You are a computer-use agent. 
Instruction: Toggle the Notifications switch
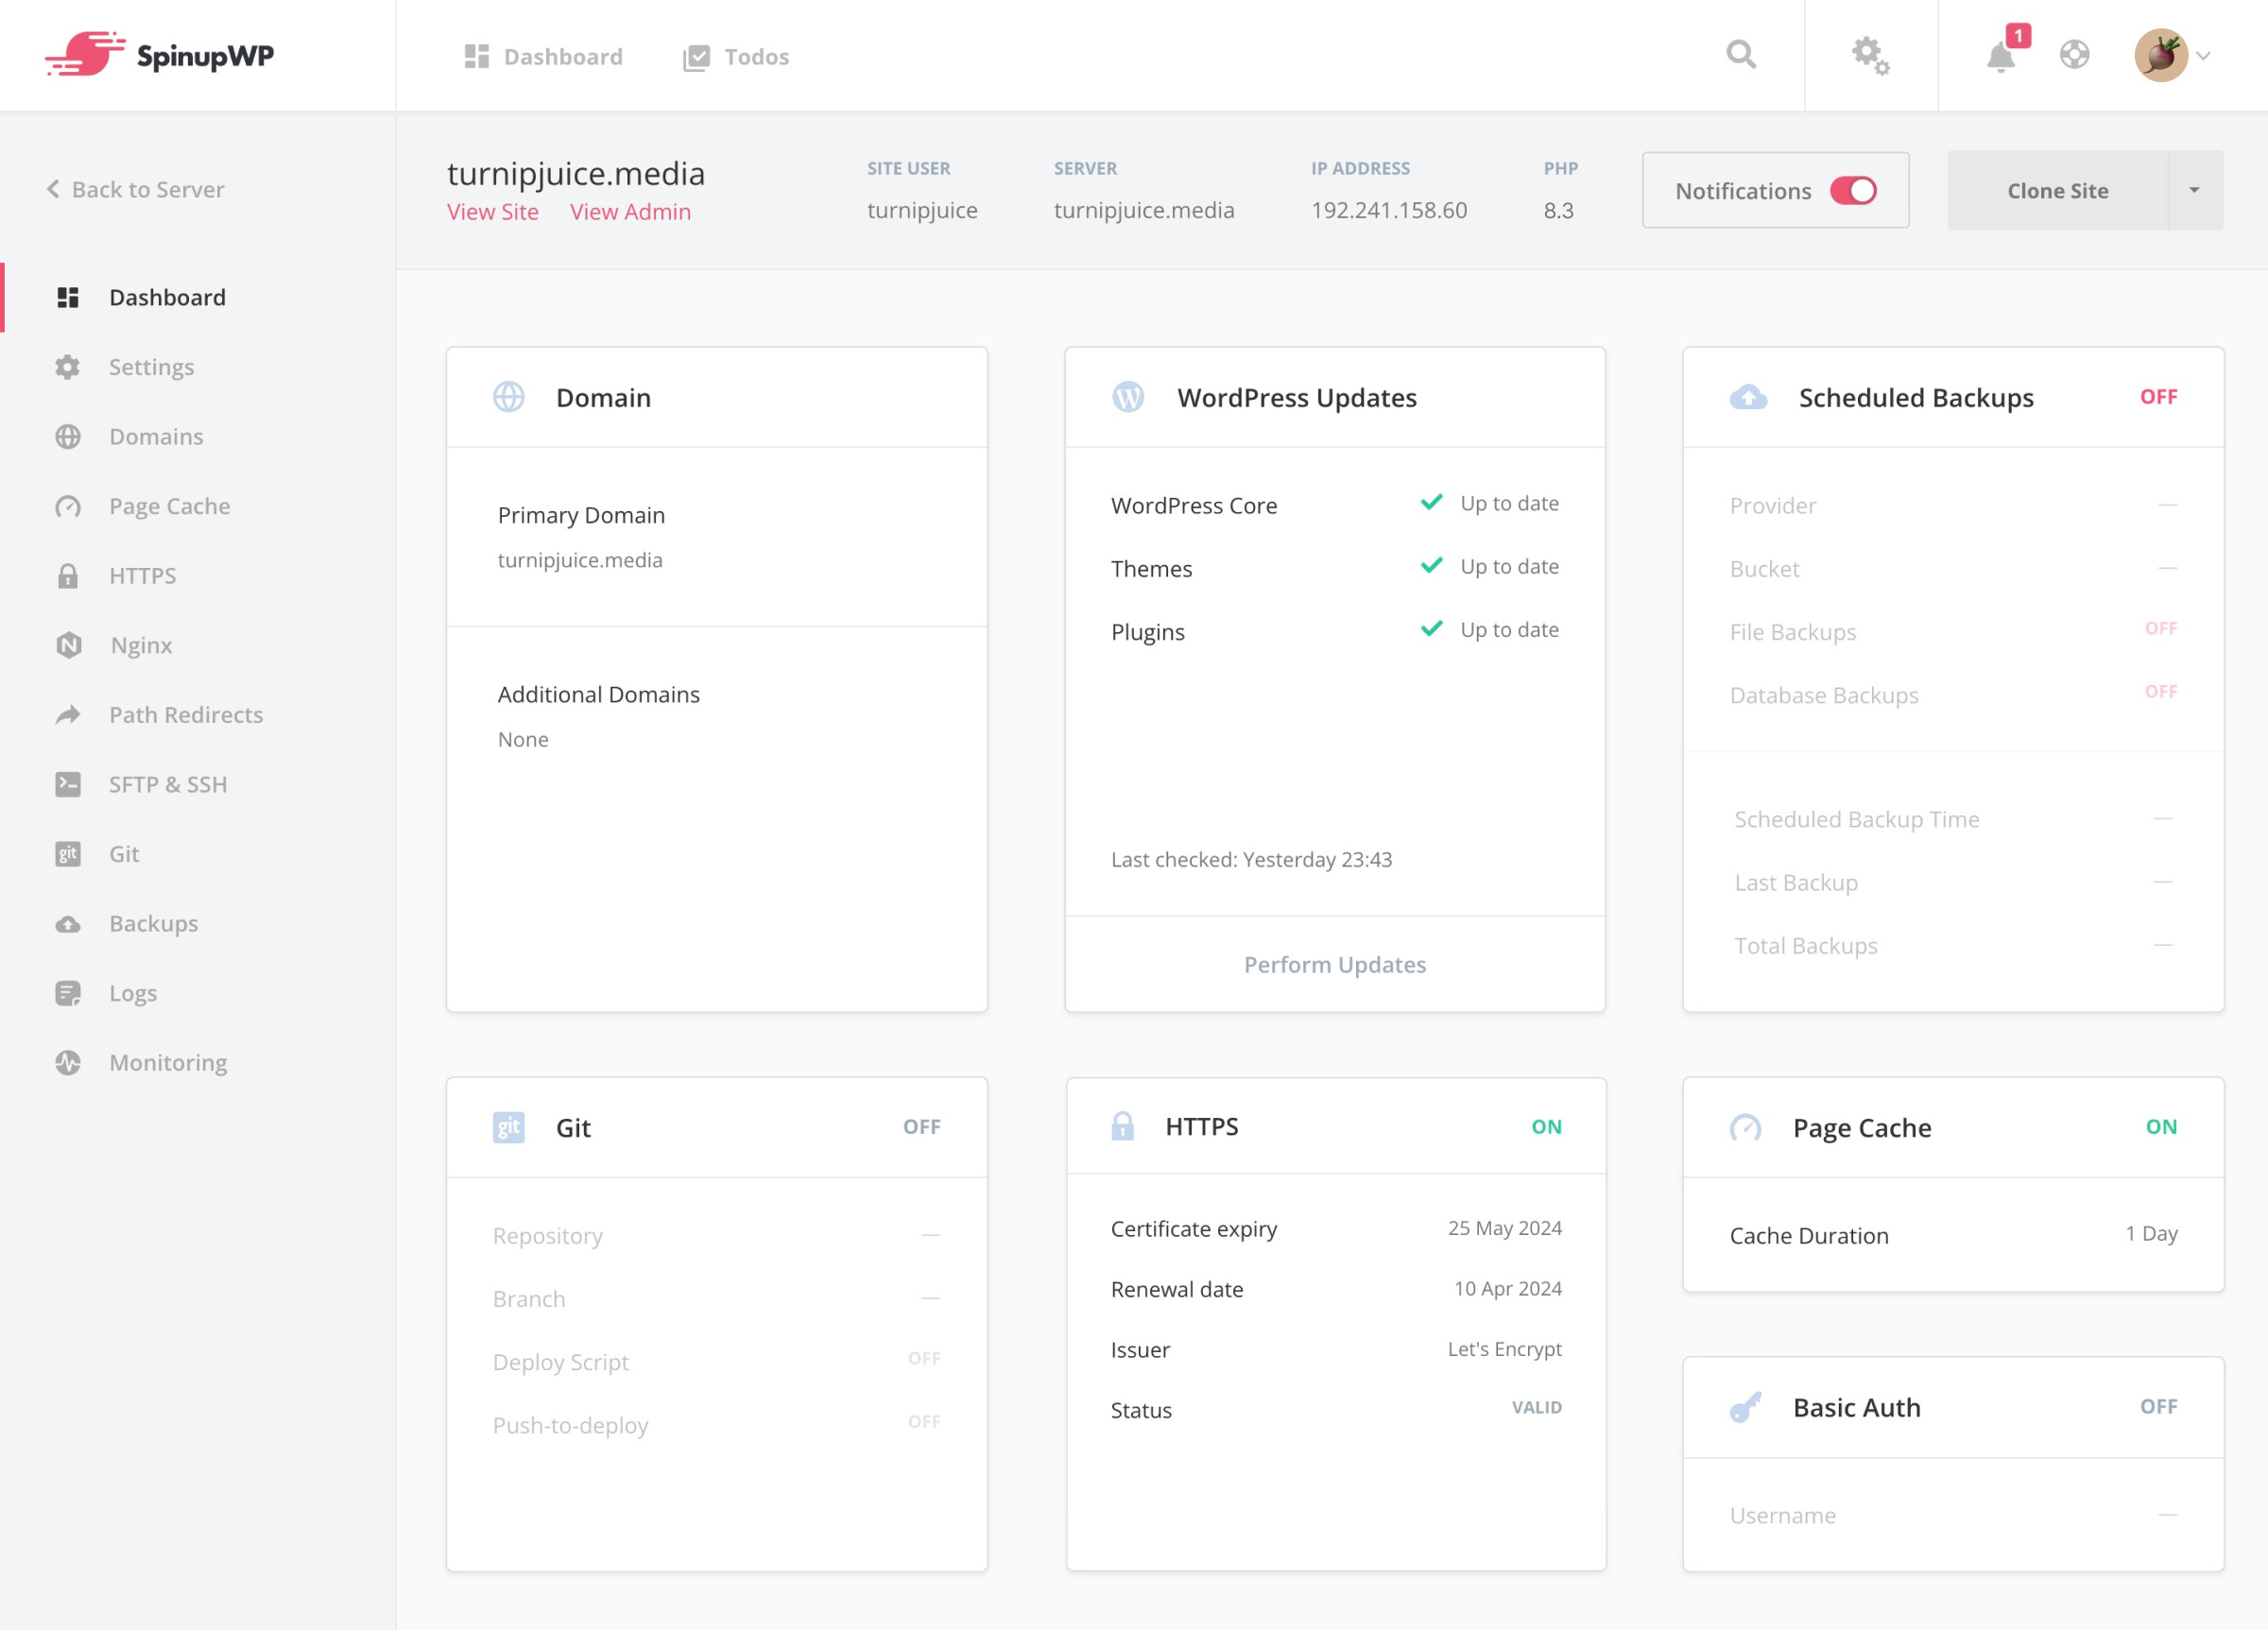click(x=1853, y=190)
